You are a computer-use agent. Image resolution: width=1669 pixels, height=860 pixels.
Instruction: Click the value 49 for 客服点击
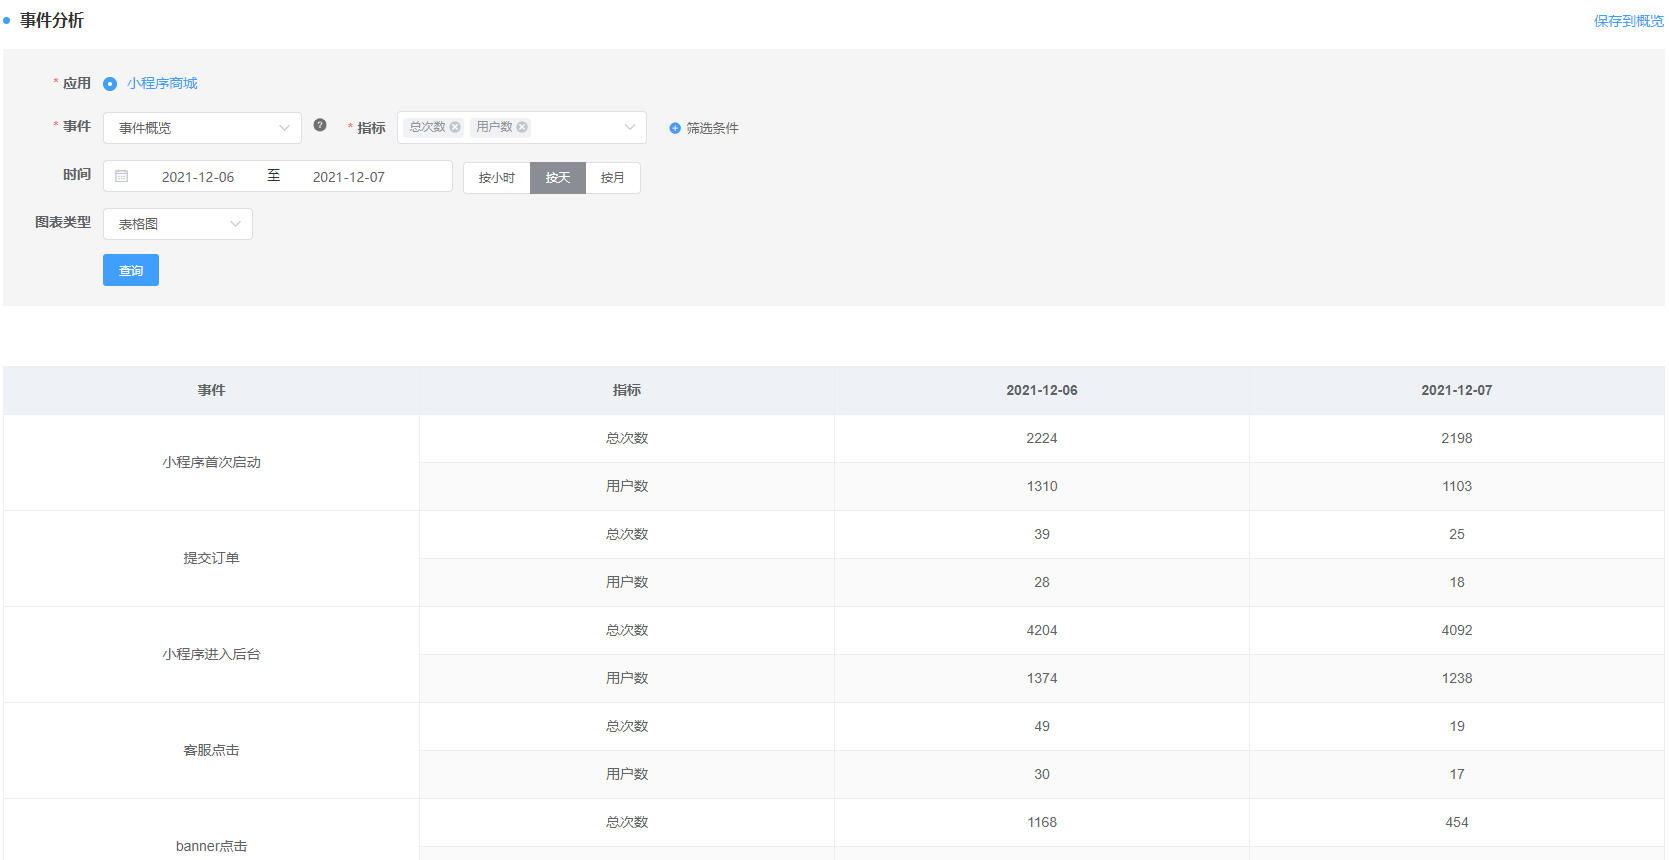[1042, 726]
